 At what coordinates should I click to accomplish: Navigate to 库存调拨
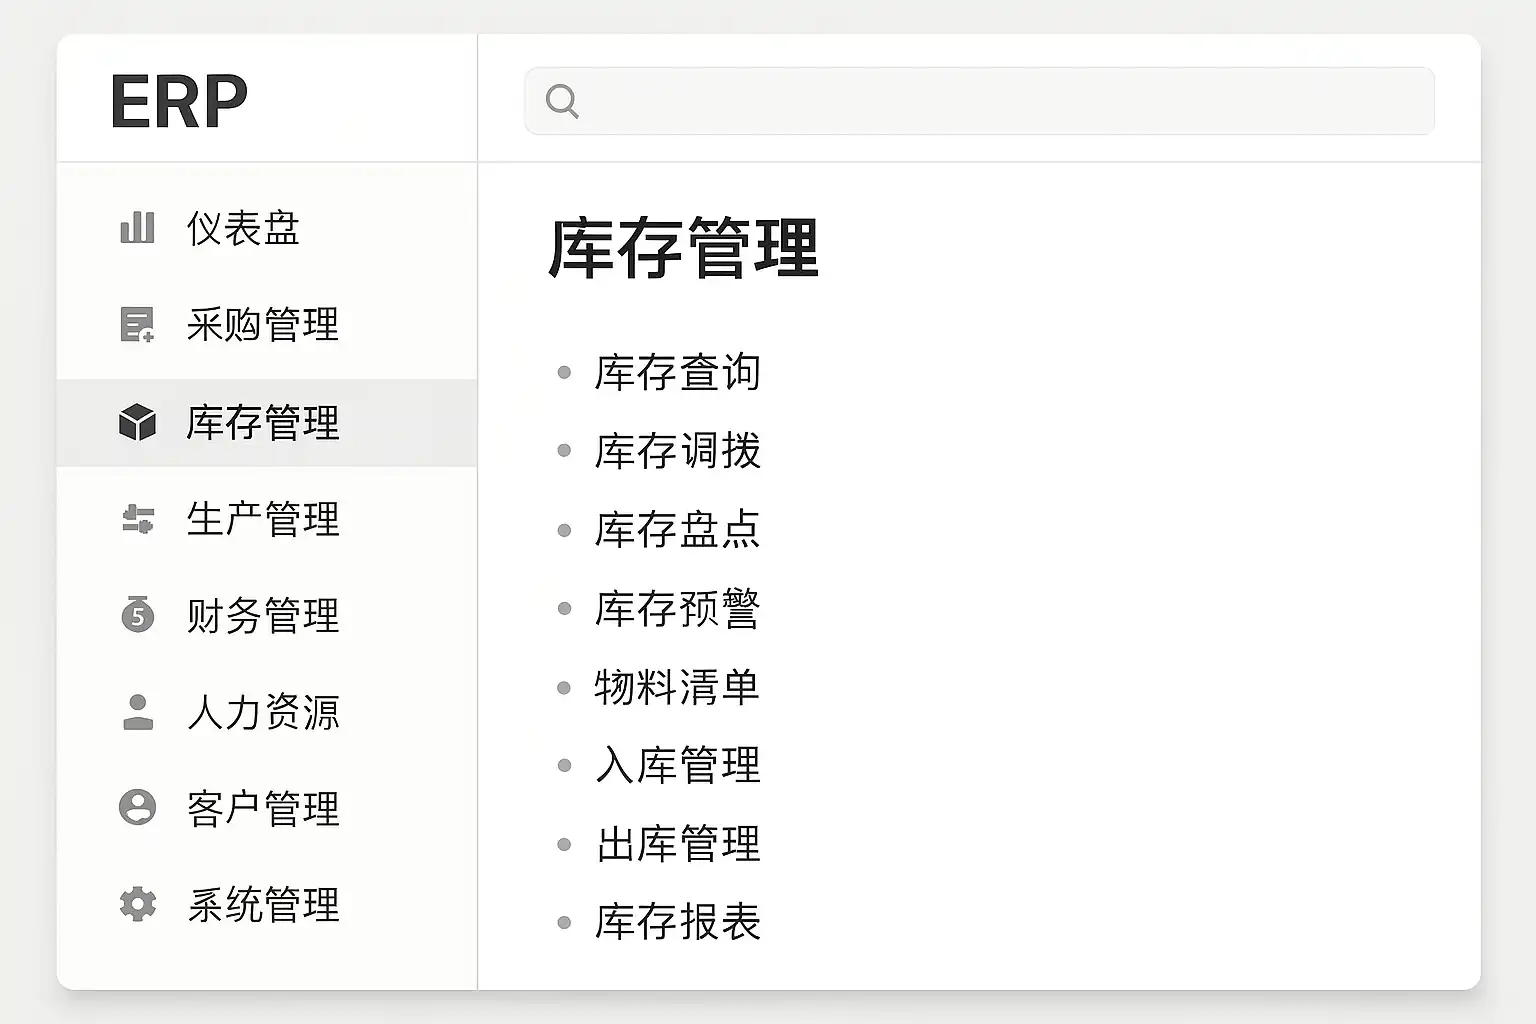(677, 451)
